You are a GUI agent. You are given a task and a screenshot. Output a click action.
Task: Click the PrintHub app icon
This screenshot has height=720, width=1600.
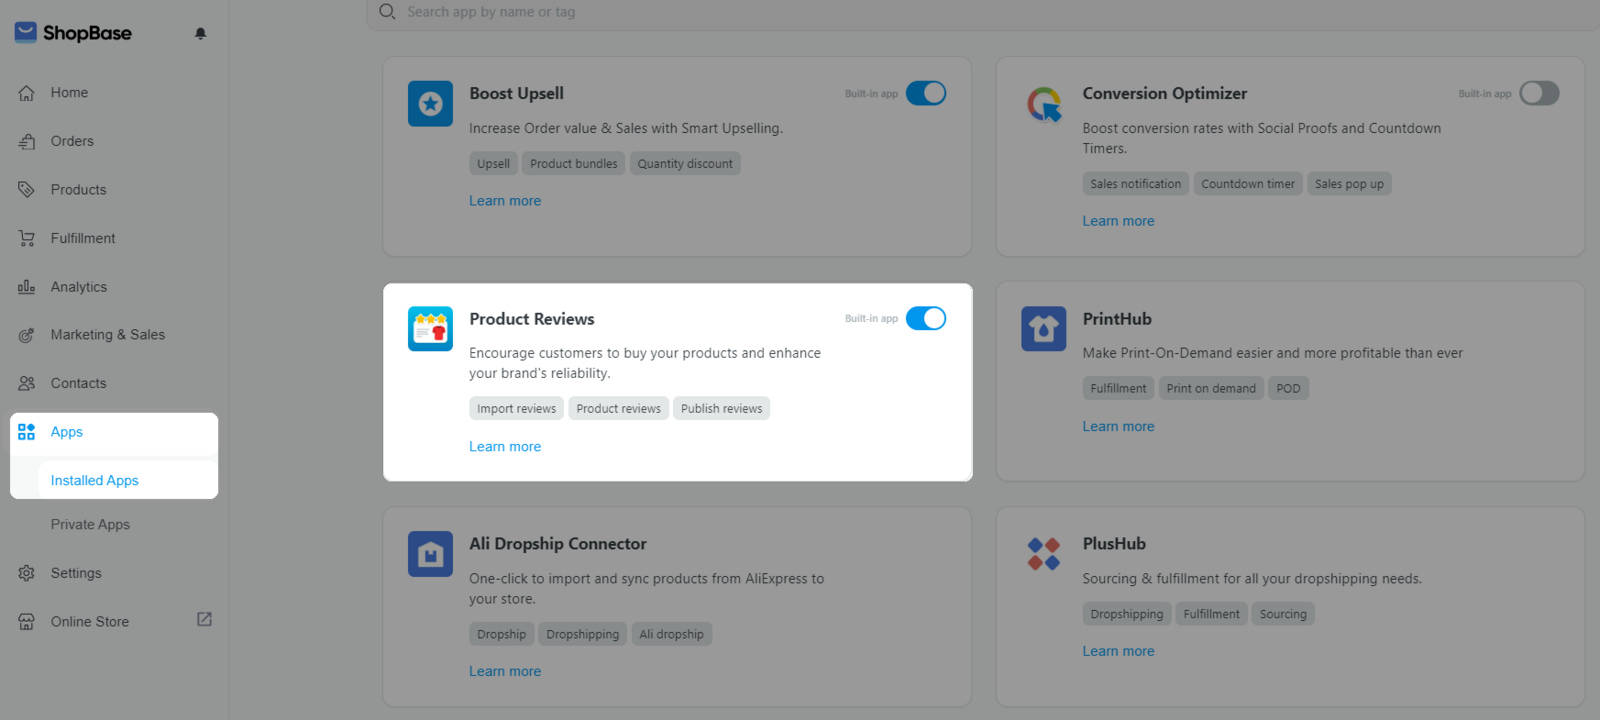[1044, 329]
